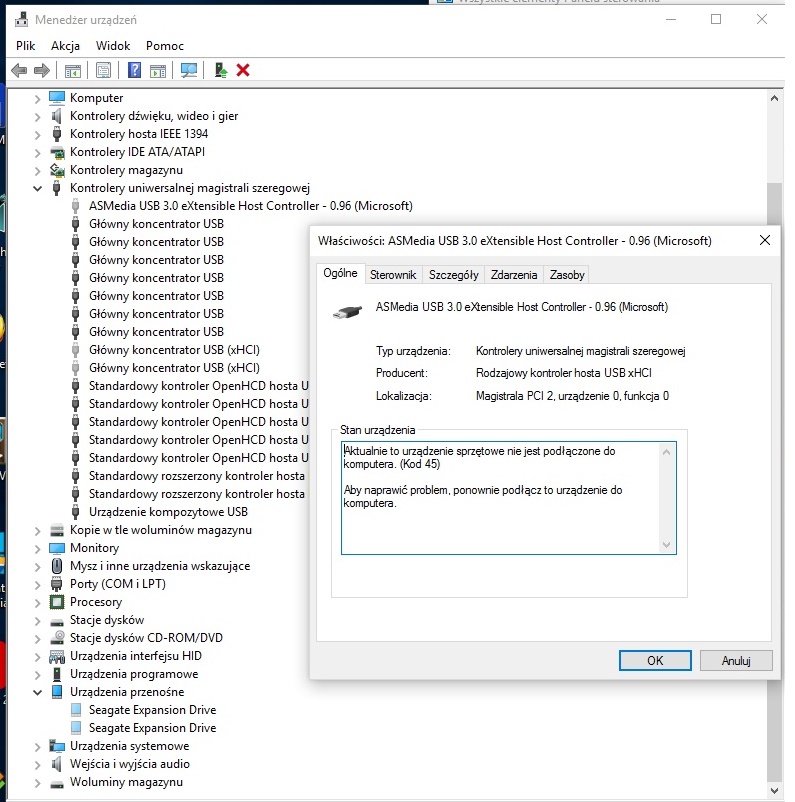This screenshot has width=795, height=802.
Task: Click the Properties toolbar icon
Action: coord(103,70)
